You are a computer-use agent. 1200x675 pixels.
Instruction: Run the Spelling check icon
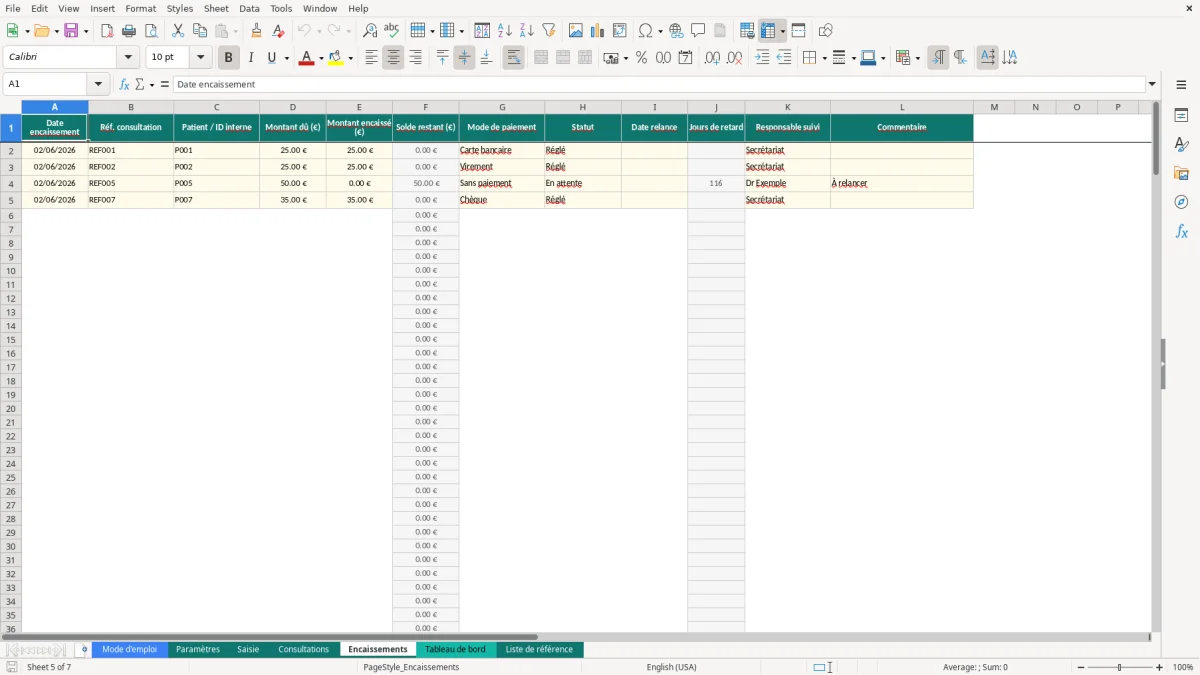(392, 31)
